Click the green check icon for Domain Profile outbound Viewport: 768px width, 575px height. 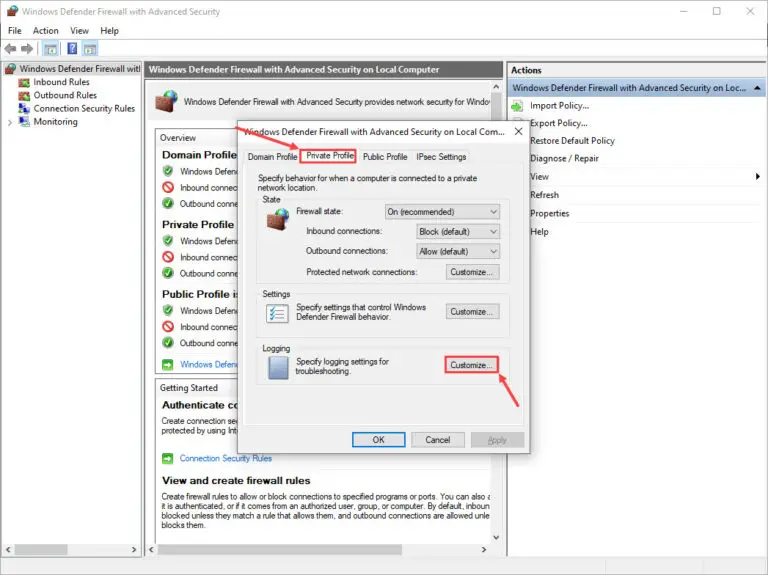(168, 203)
